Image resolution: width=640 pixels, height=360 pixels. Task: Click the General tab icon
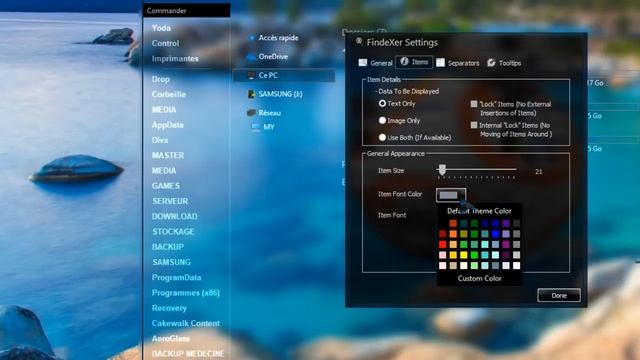(363, 62)
